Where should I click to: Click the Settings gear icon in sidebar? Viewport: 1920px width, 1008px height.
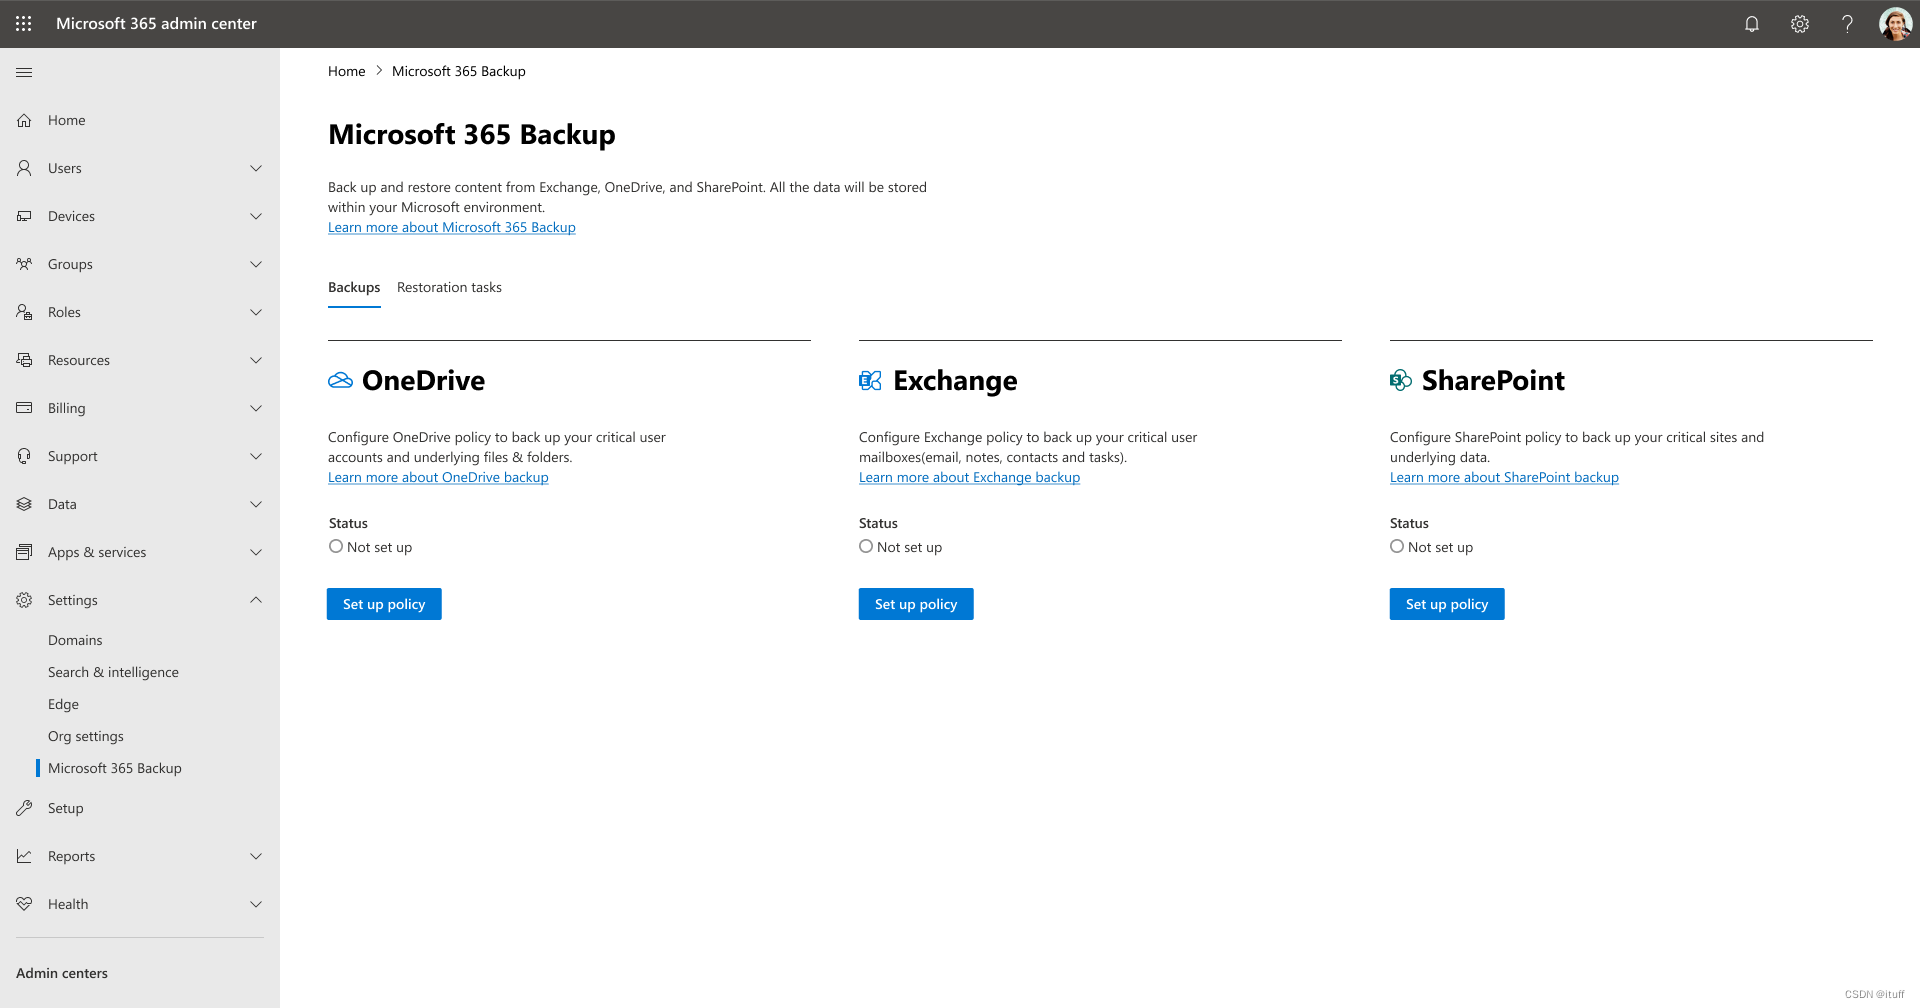coord(24,600)
